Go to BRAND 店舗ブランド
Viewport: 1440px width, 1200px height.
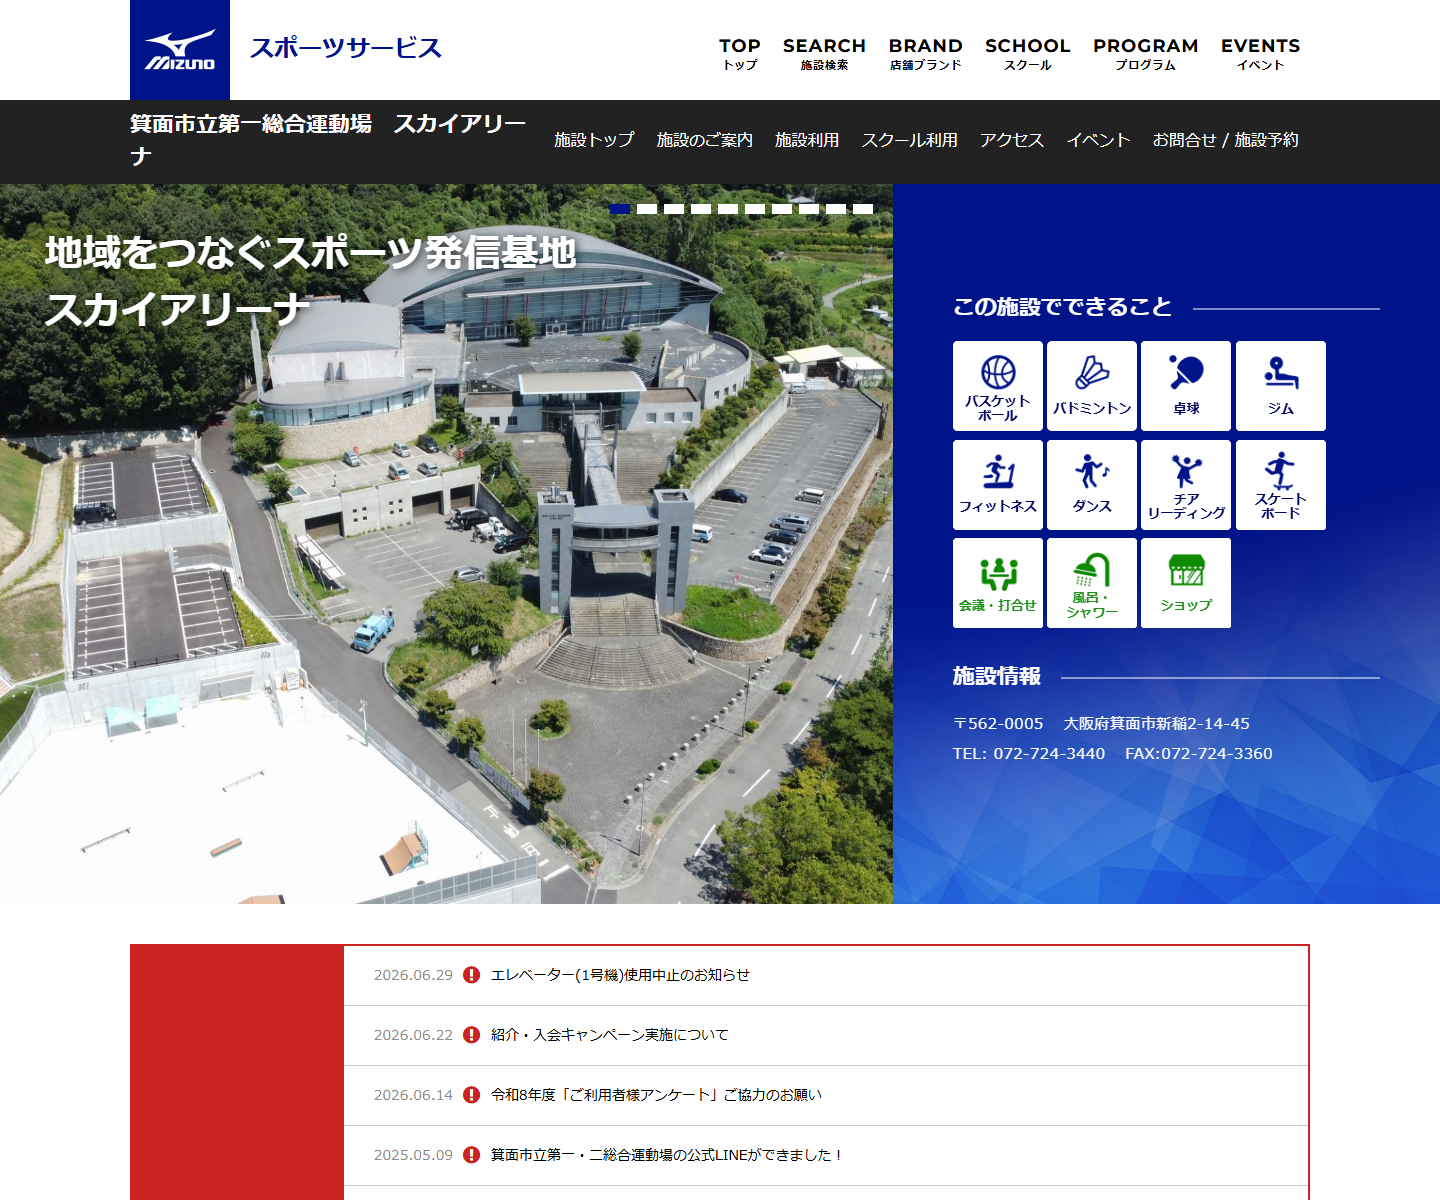tap(926, 54)
